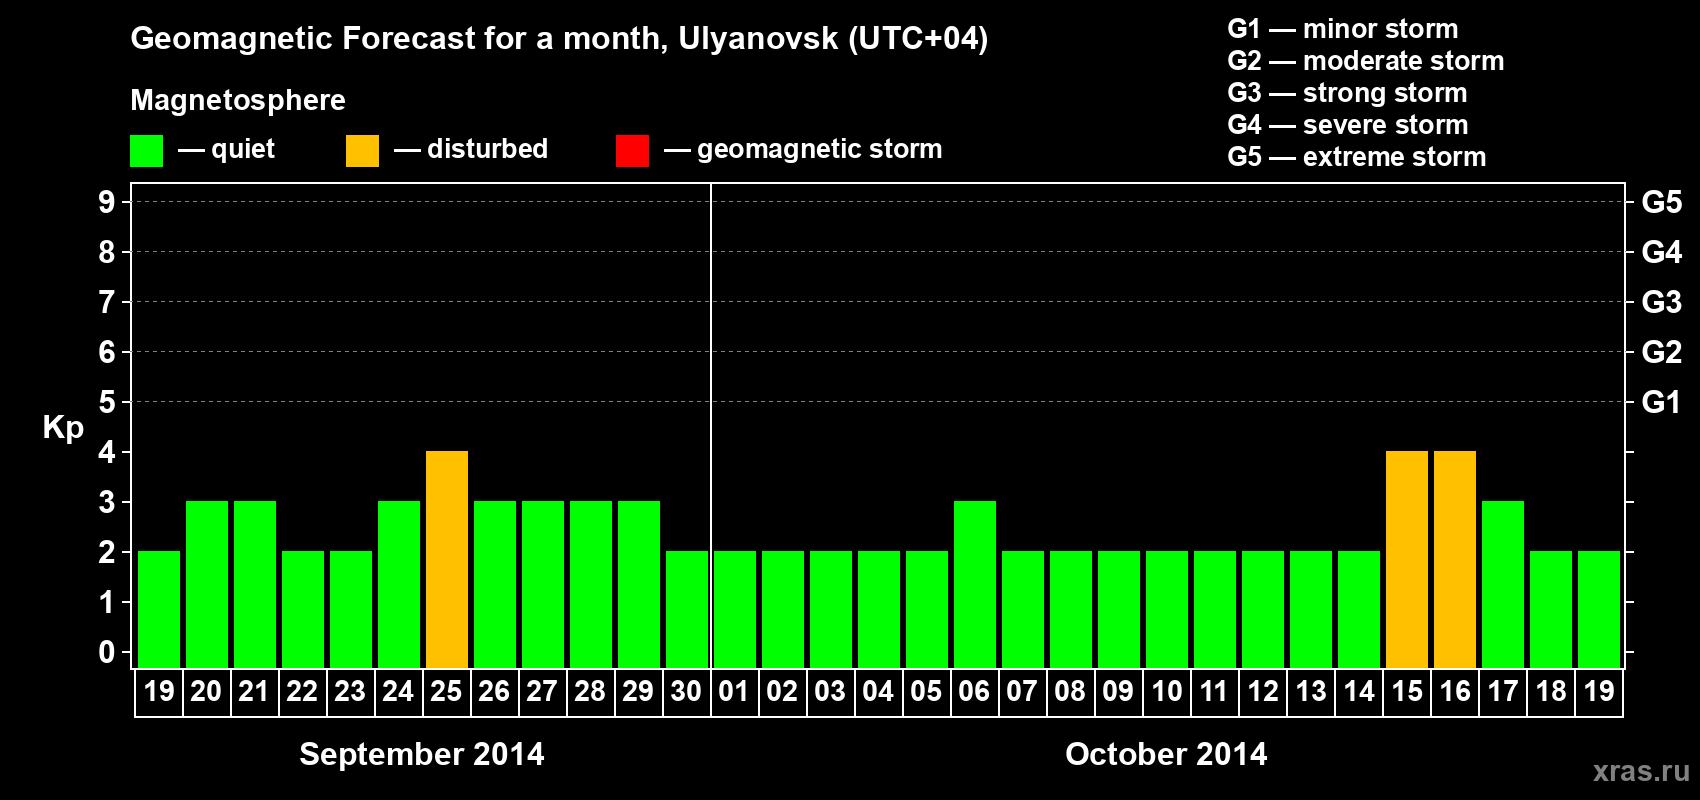1700x800 pixels.
Task: Click 'G5 — extreme storm' legend entry
Action: click(1356, 157)
